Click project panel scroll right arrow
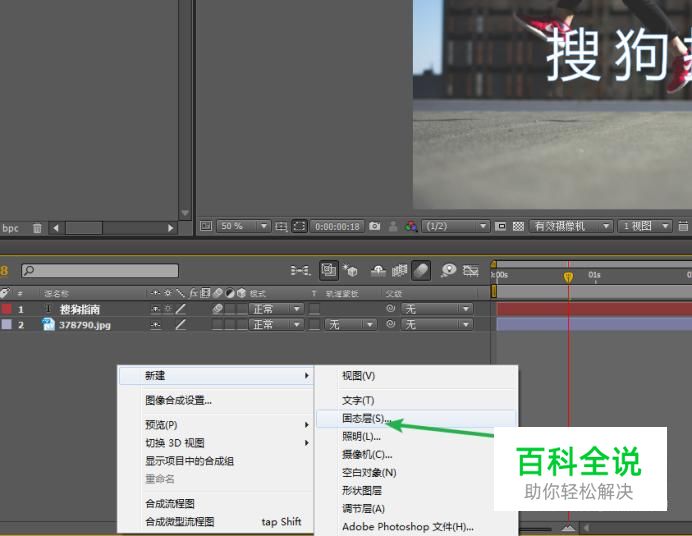 (170, 228)
